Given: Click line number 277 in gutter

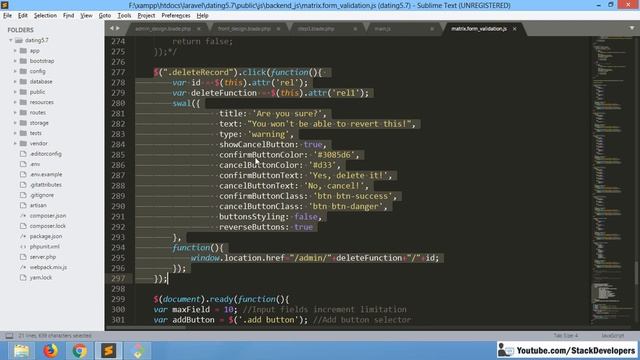Looking at the screenshot, I should 118,72.
